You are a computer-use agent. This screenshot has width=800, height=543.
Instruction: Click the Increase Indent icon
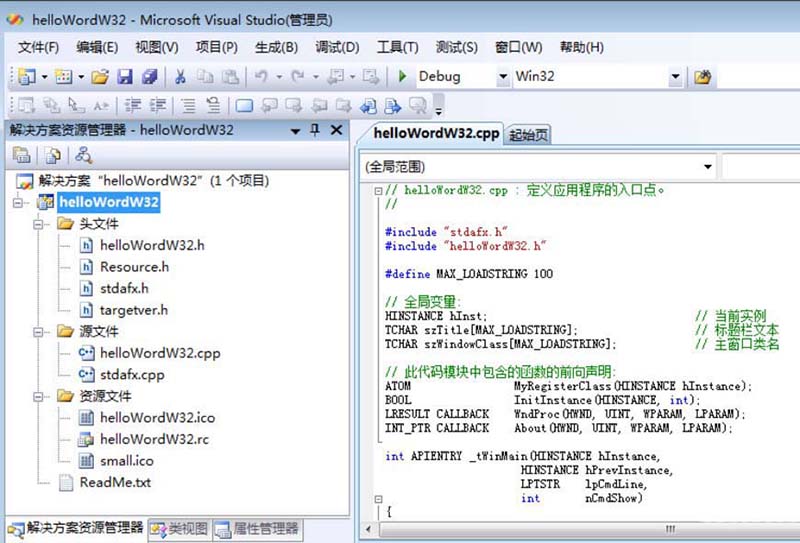(x=158, y=106)
